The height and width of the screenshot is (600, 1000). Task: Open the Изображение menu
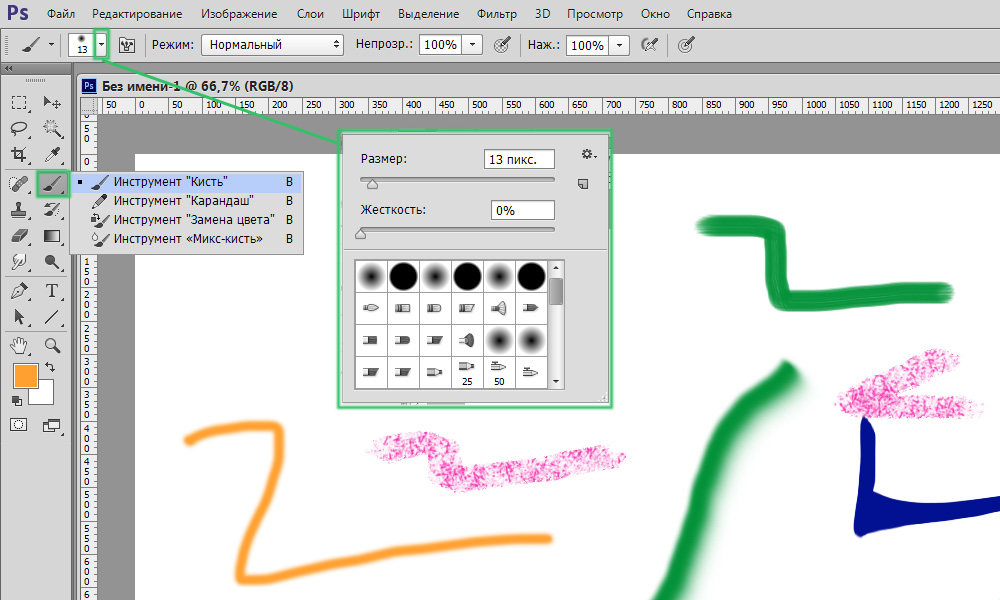(x=239, y=13)
